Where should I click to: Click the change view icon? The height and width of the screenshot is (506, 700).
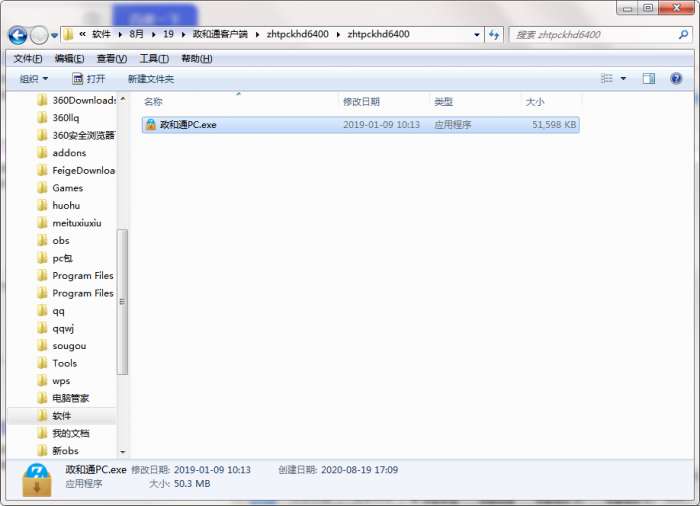coord(606,79)
